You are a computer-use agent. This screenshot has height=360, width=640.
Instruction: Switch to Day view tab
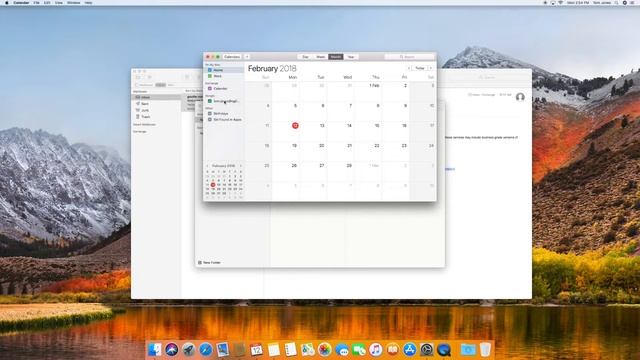(x=305, y=57)
